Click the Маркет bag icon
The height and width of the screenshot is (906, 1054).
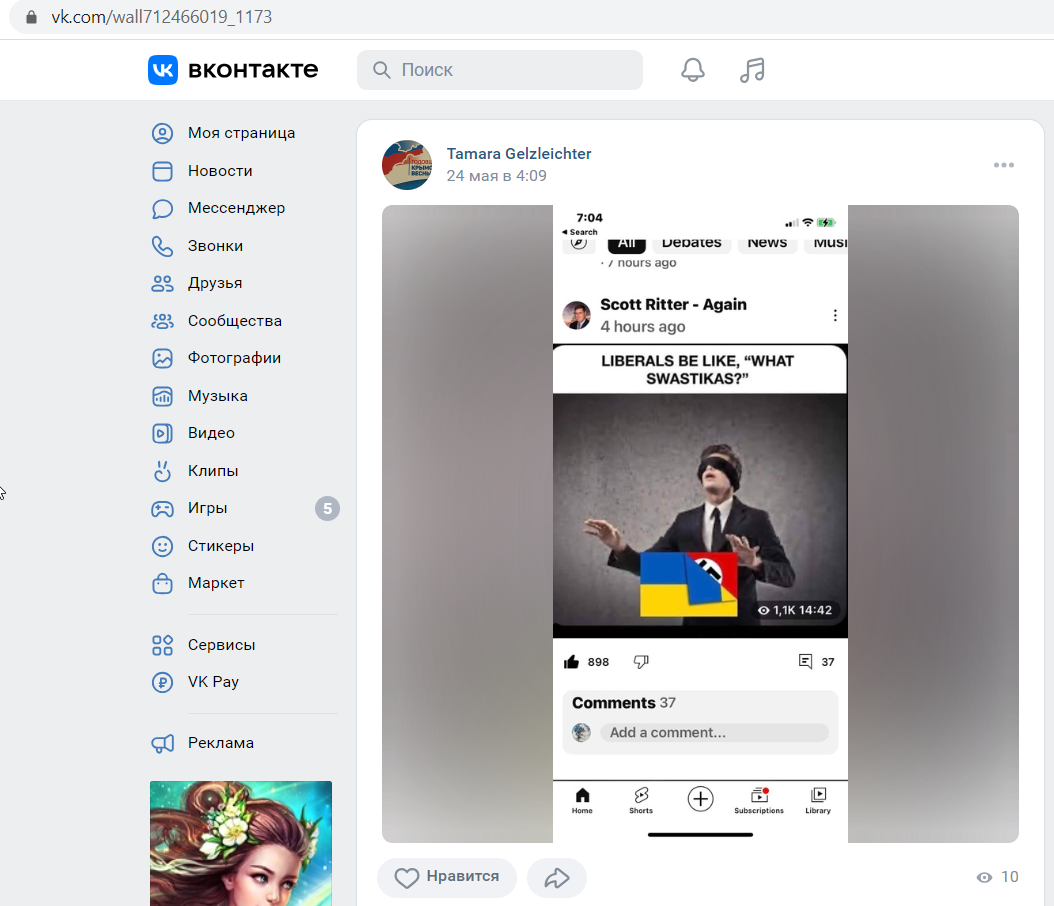tap(162, 583)
